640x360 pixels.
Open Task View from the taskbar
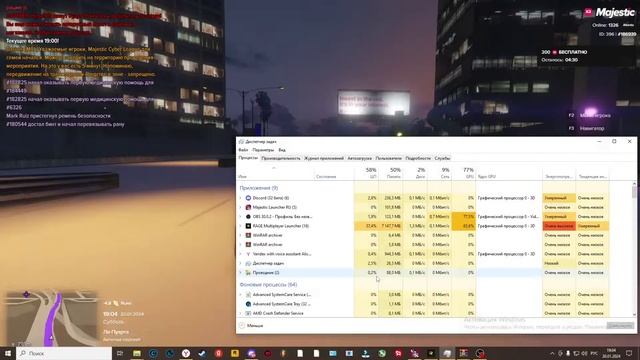tap(120, 353)
